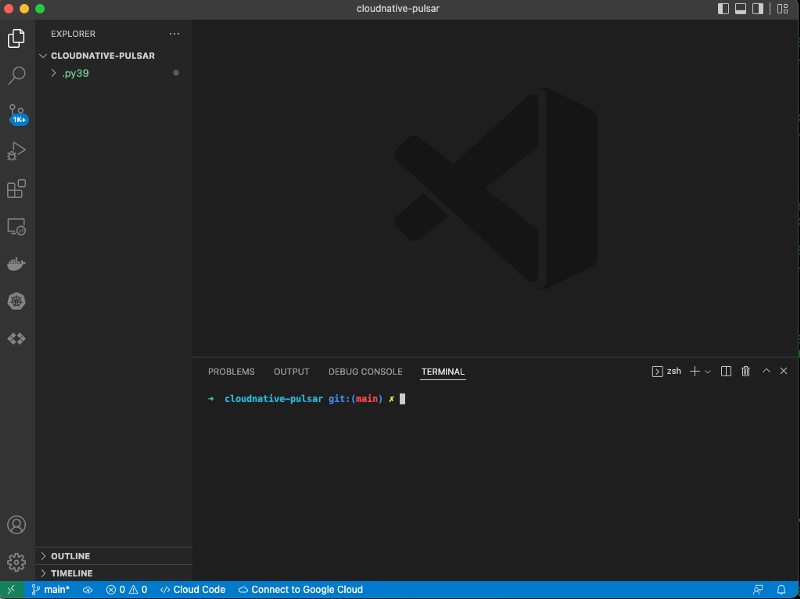This screenshot has width=800, height=599.
Task: Click the Docker whale icon
Action: [x=16, y=263]
